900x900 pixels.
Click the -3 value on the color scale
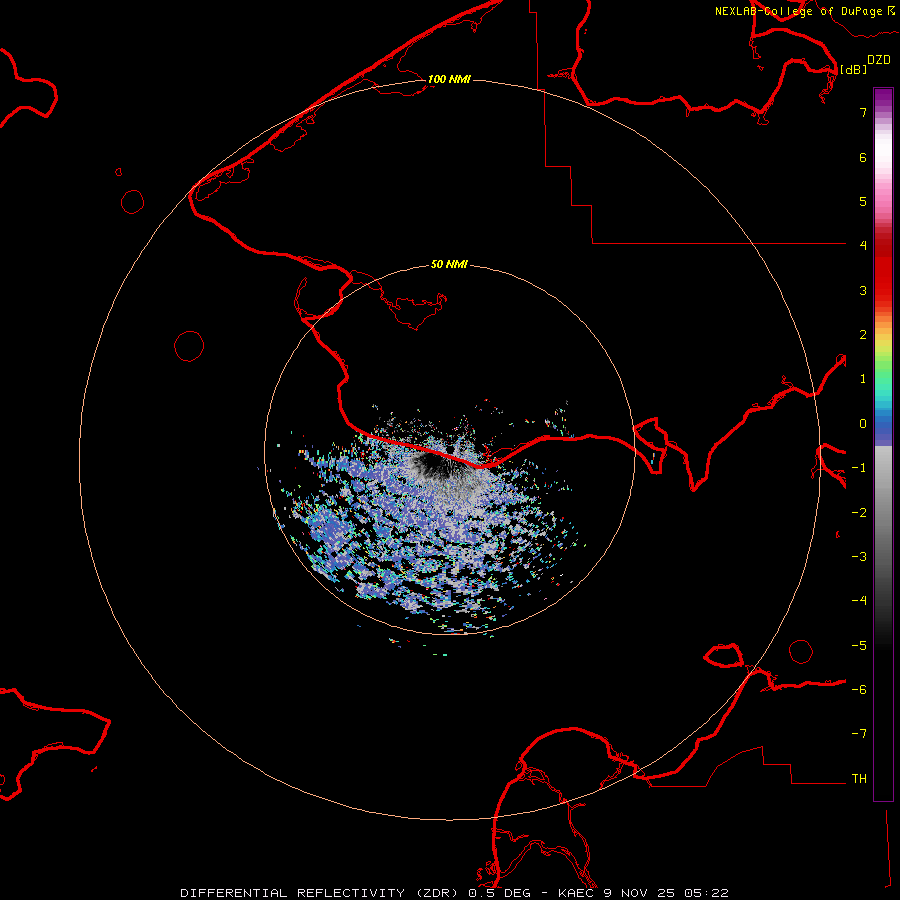tap(859, 557)
